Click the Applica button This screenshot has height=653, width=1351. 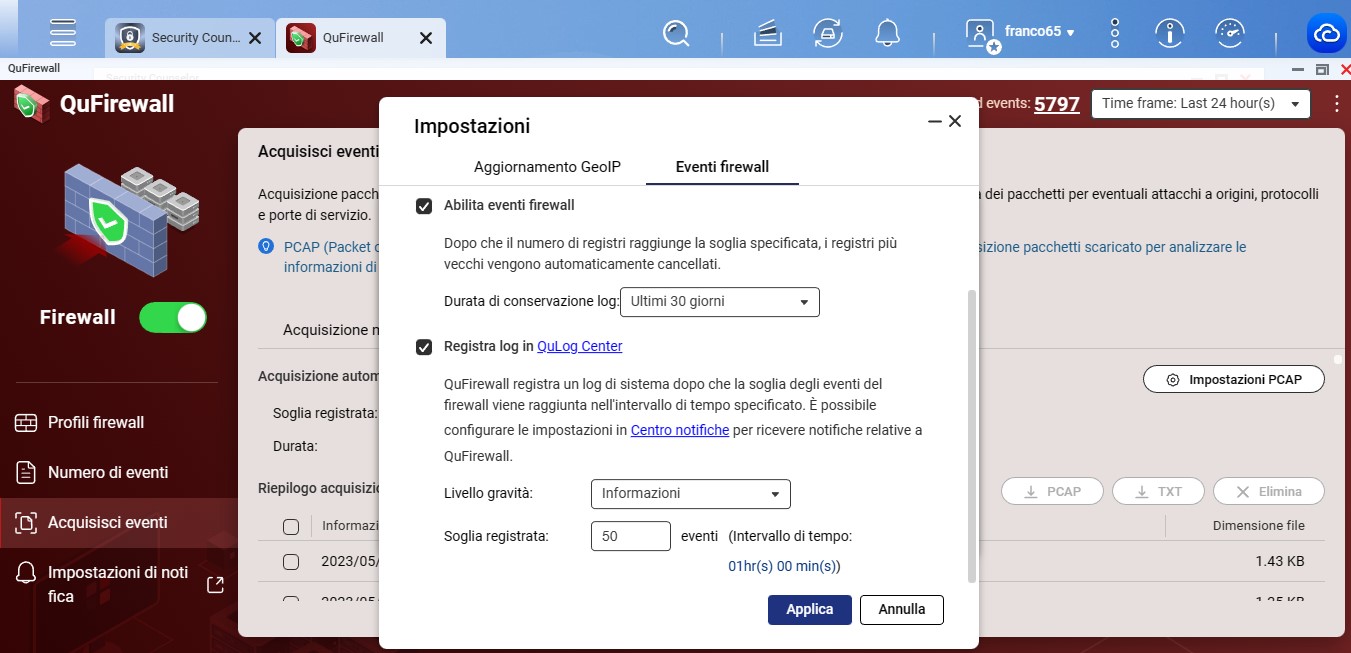pyautogui.click(x=809, y=610)
